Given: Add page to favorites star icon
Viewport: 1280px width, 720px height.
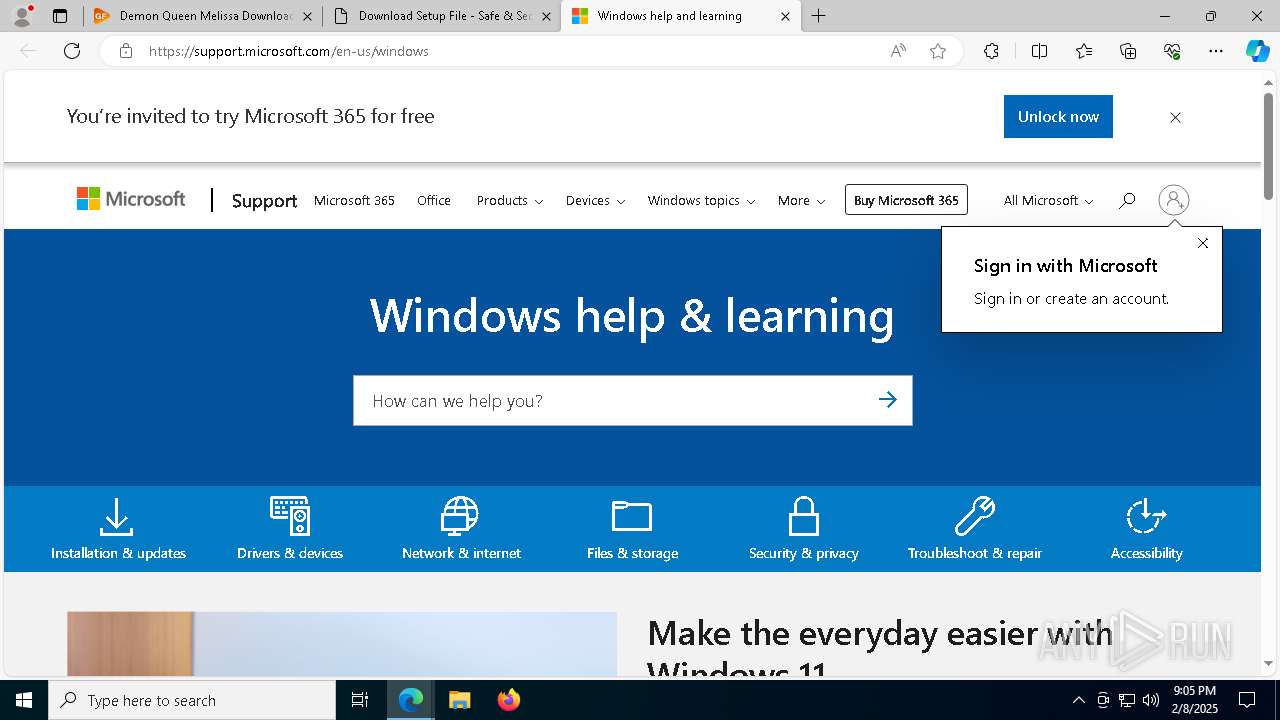Looking at the screenshot, I should coord(938,51).
